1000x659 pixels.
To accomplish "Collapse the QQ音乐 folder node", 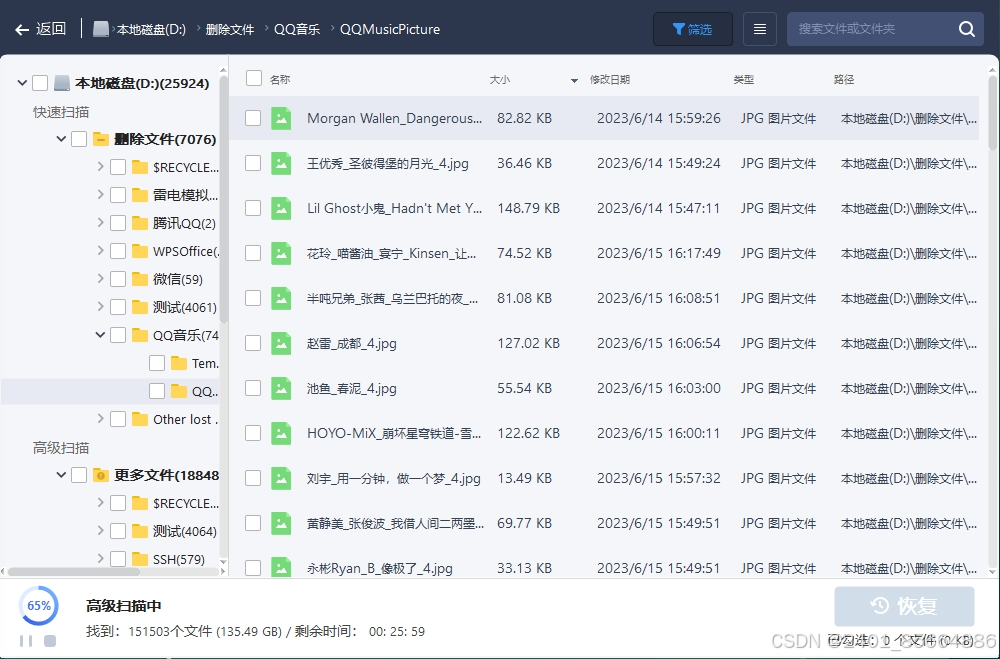I will 100,335.
